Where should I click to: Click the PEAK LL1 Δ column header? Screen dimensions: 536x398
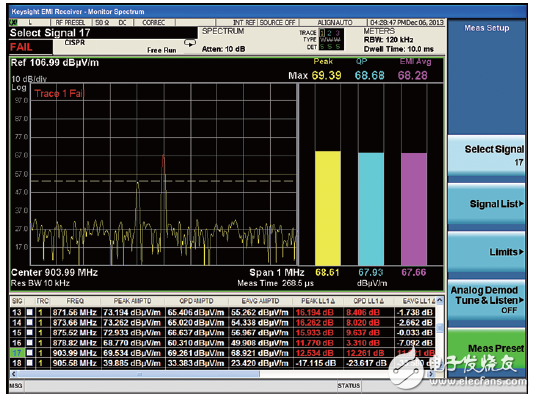coord(318,301)
